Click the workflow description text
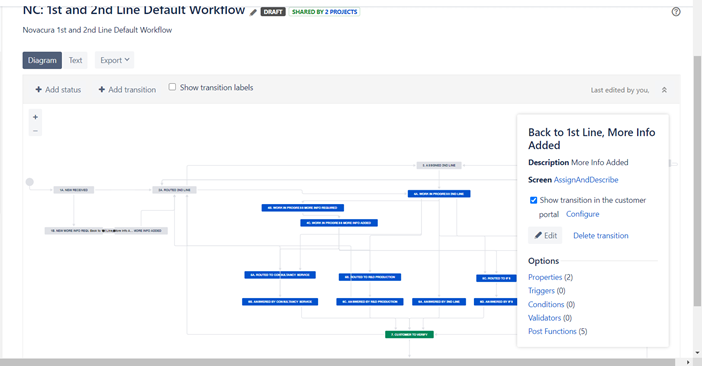702x366 pixels. [x=97, y=30]
